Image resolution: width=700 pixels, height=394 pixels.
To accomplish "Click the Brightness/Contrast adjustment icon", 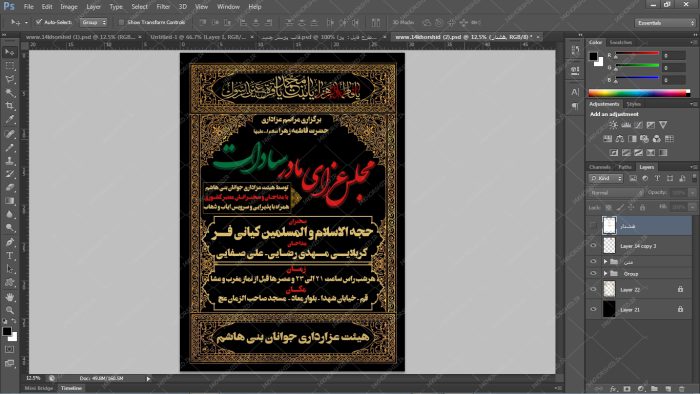I will pyautogui.click(x=613, y=125).
